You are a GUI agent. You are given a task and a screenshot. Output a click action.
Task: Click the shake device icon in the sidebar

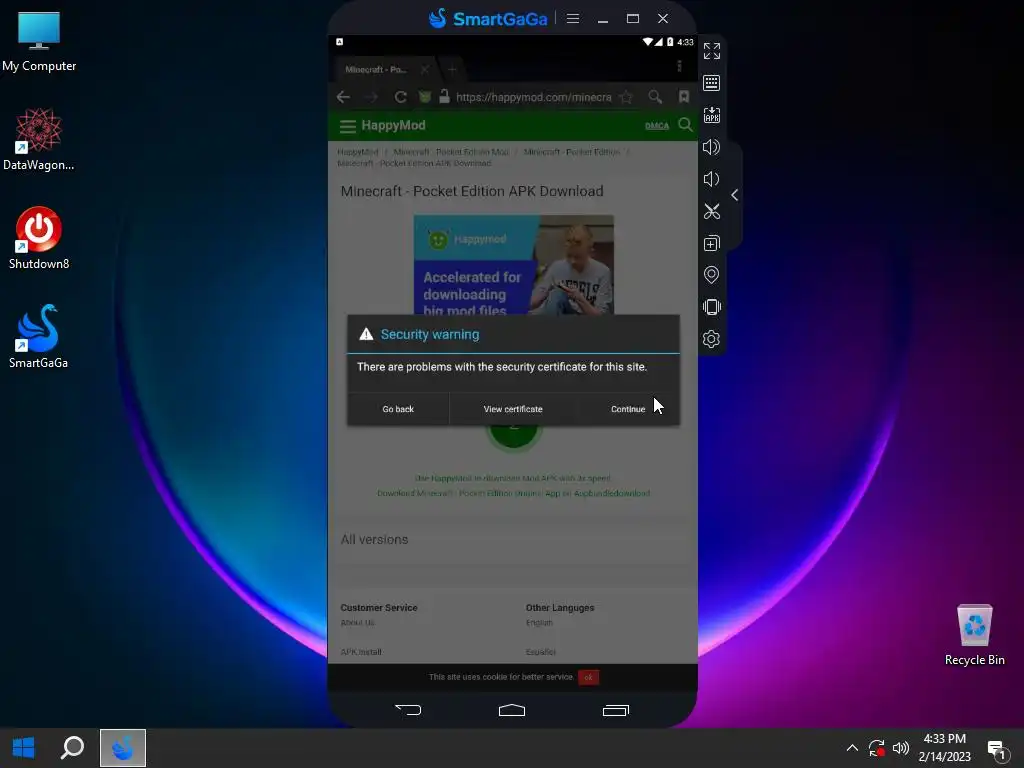711,307
